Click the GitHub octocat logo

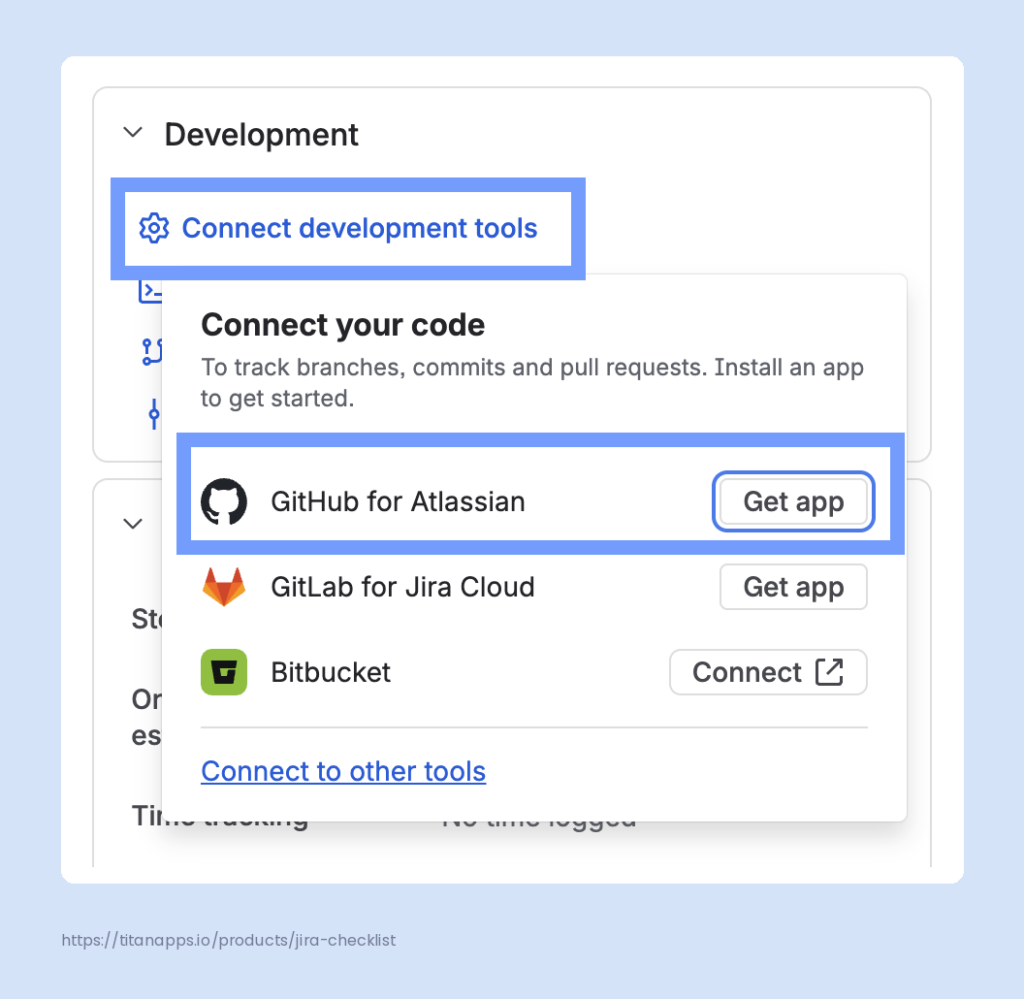[224, 501]
